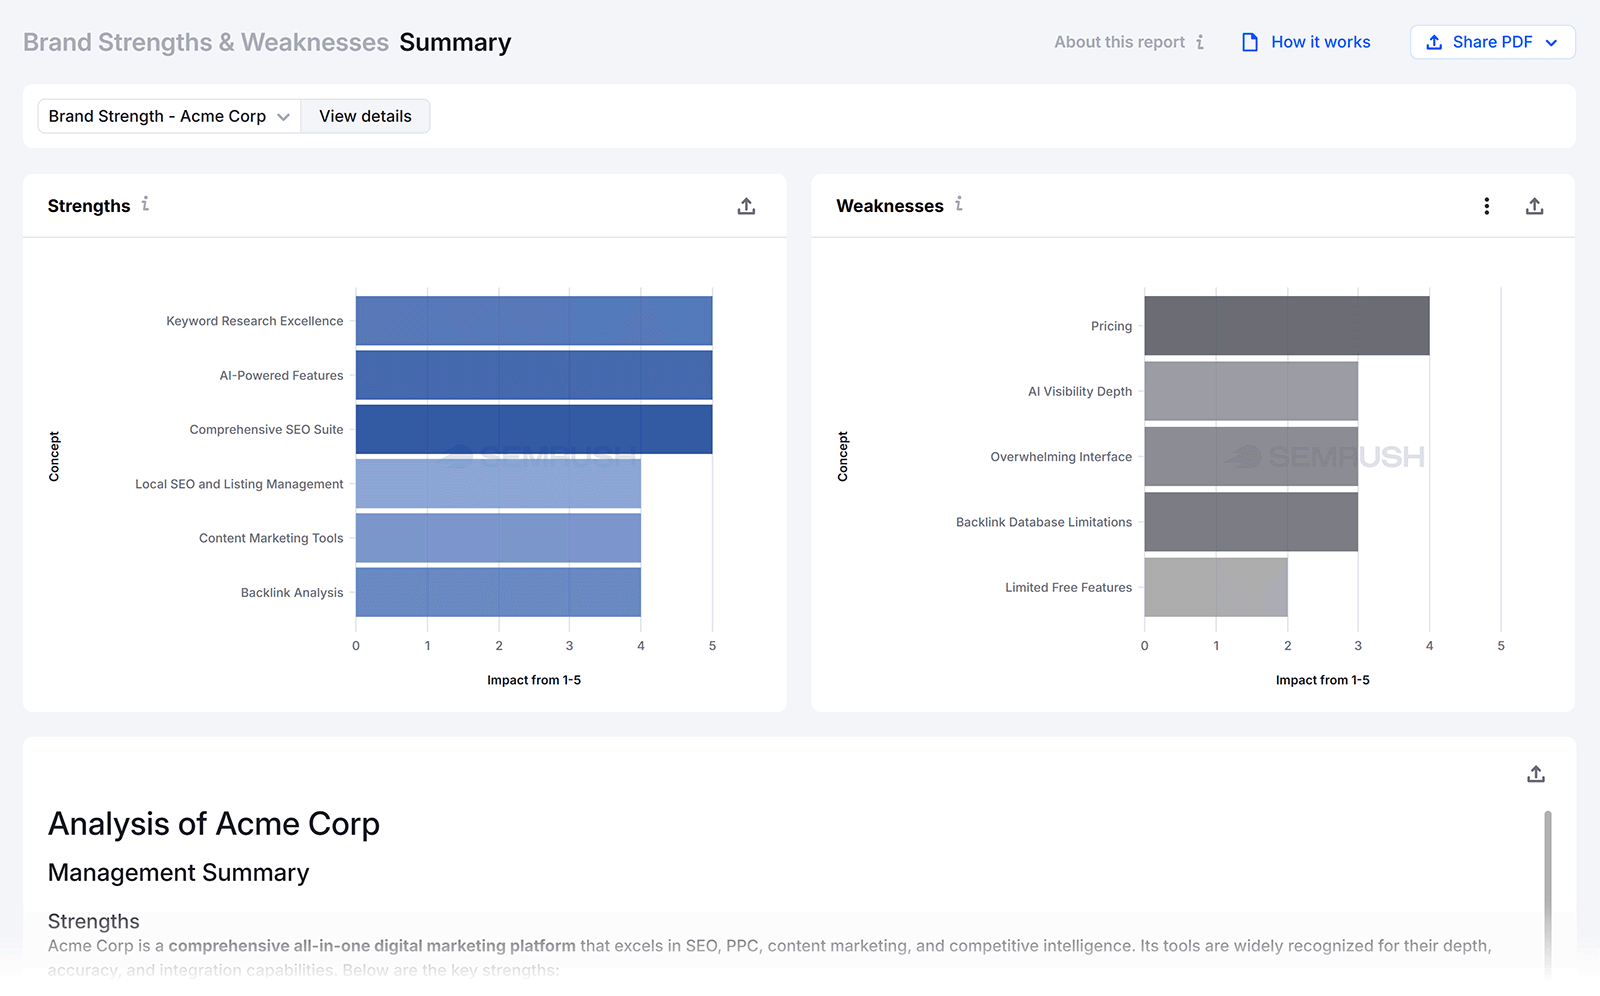The height and width of the screenshot is (996, 1600).
Task: Click the Weaknesses info icon
Action: (x=958, y=204)
